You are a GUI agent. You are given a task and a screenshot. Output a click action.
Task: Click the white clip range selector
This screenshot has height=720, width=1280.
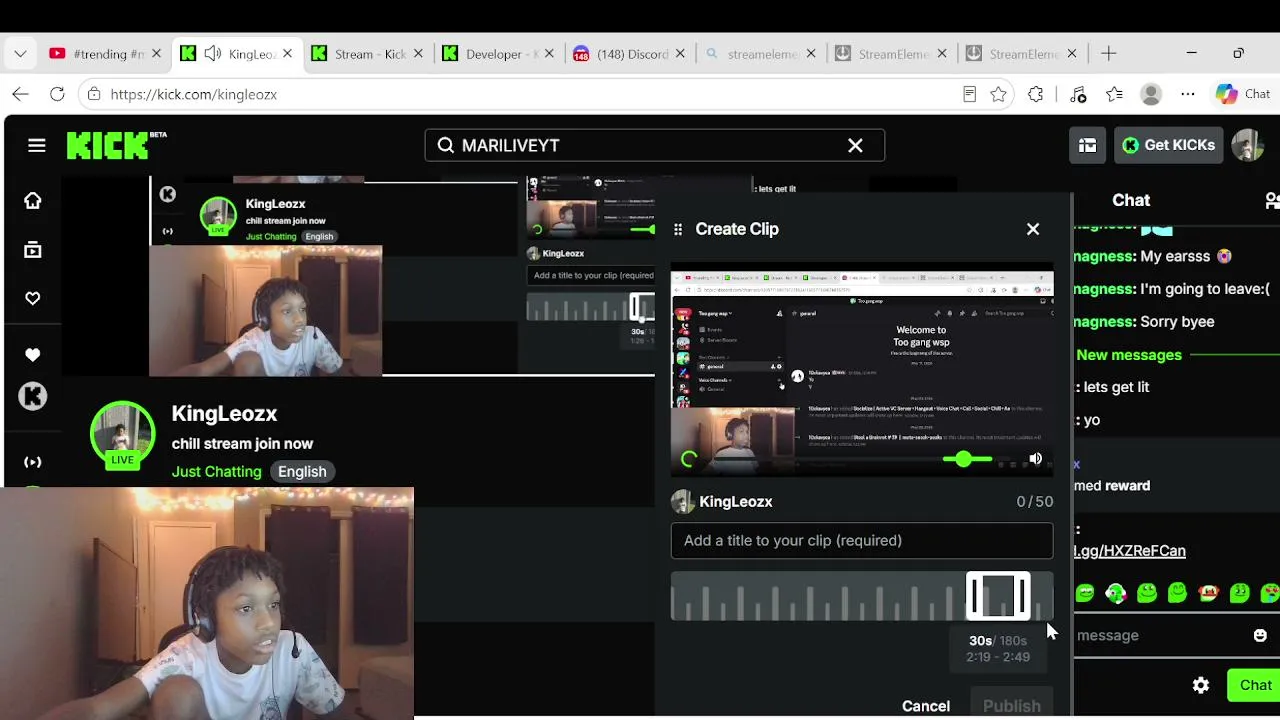(998, 596)
